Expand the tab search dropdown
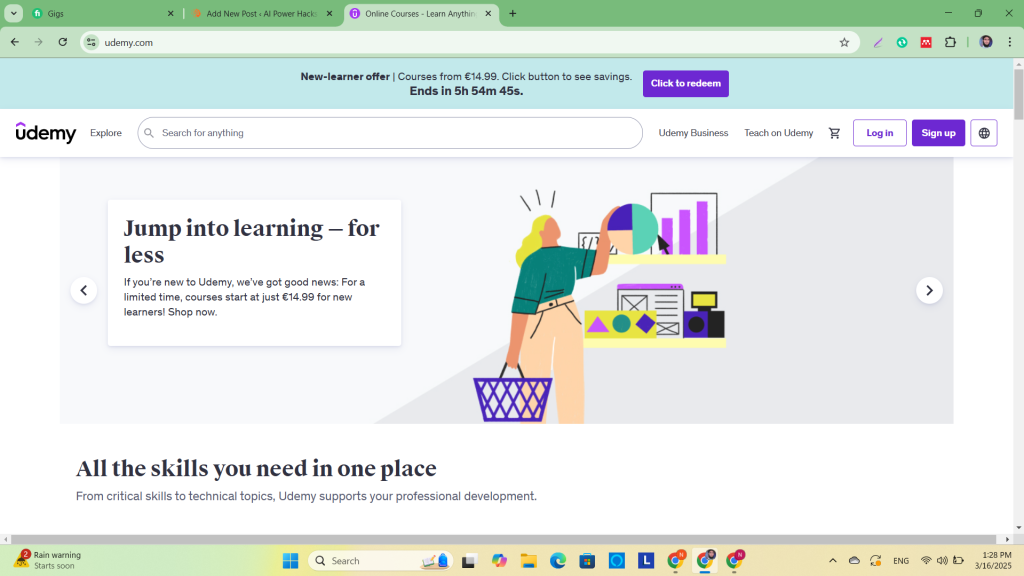The width and height of the screenshot is (1024, 576). click(x=14, y=14)
